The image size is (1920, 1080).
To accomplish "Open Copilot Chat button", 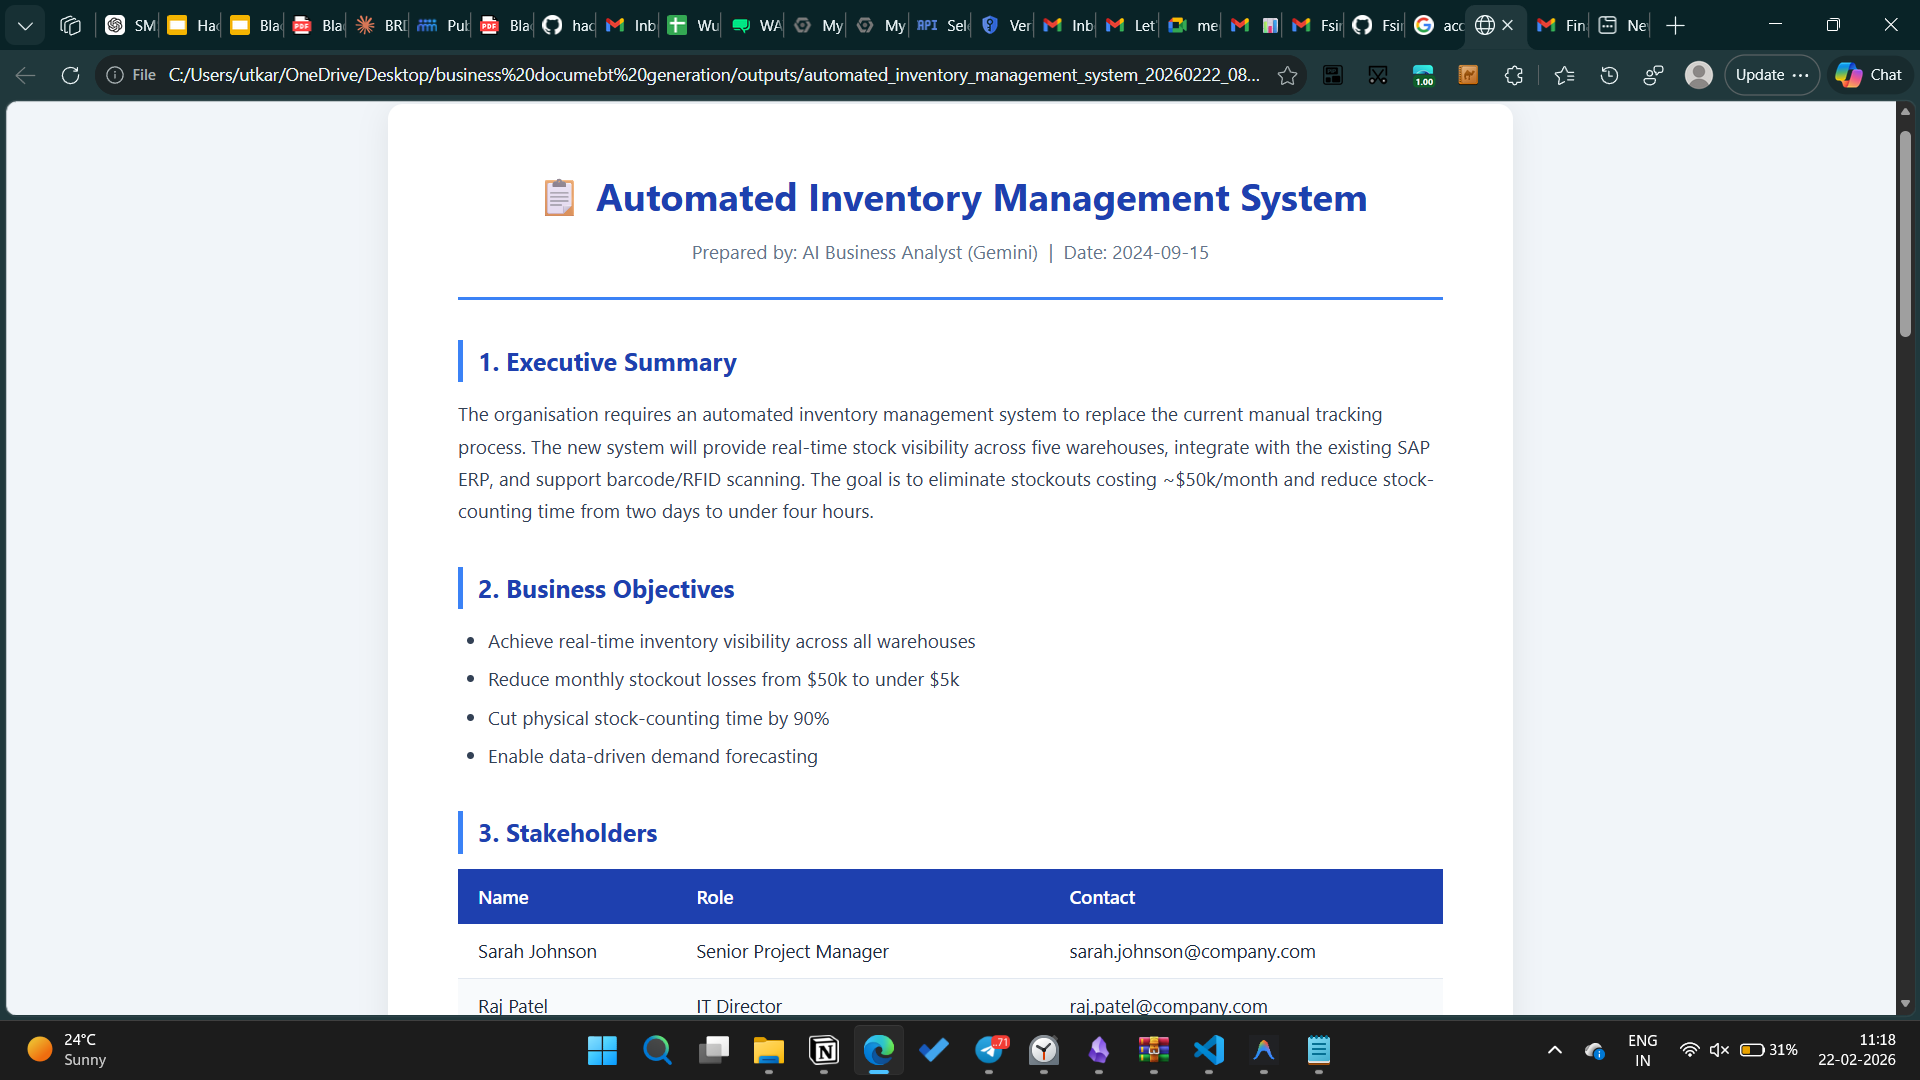I will (x=1869, y=75).
